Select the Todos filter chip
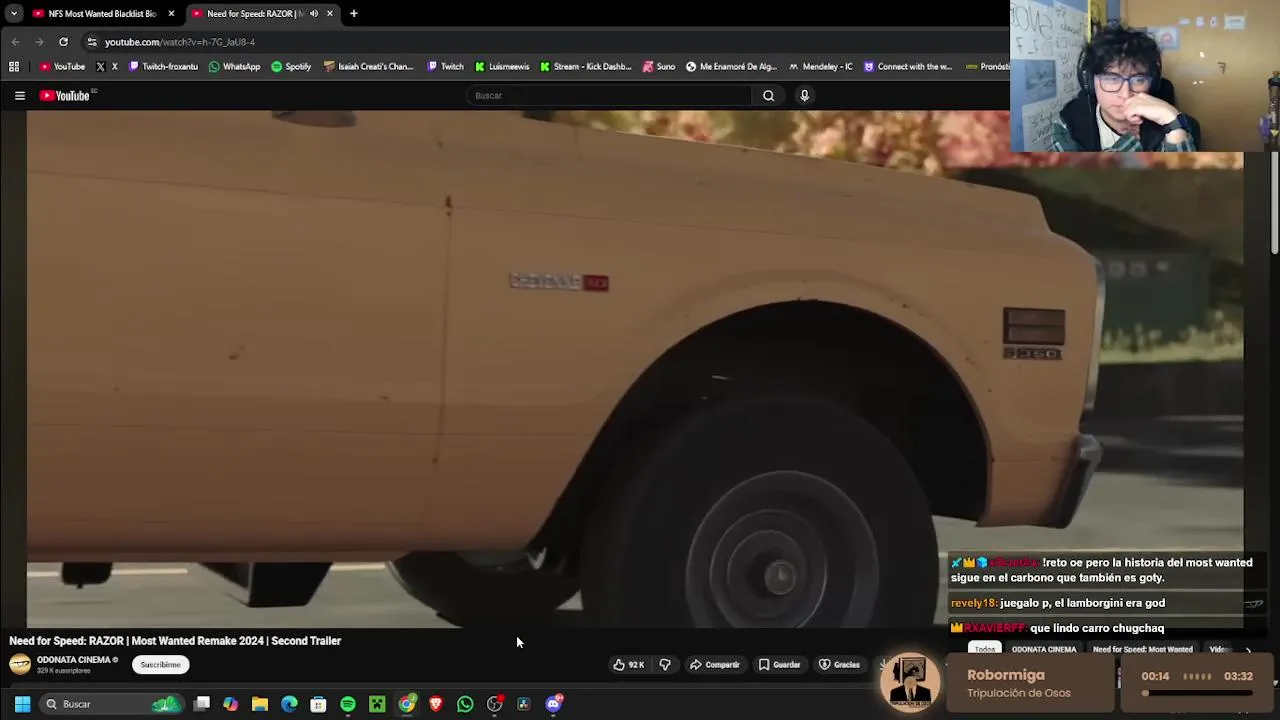Screen dimensions: 1280x720 point(985,650)
